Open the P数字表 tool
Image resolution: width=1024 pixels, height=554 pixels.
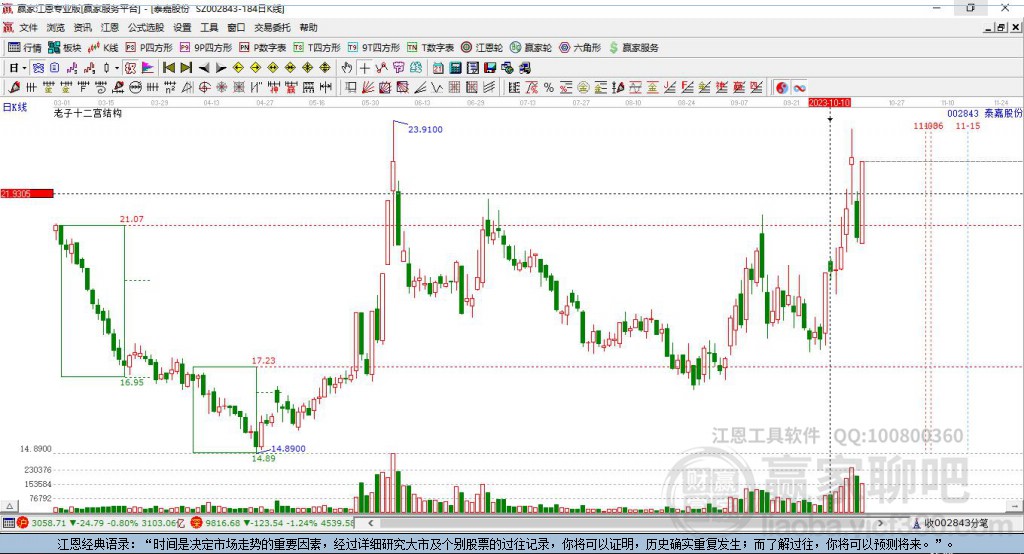pyautogui.click(x=263, y=48)
